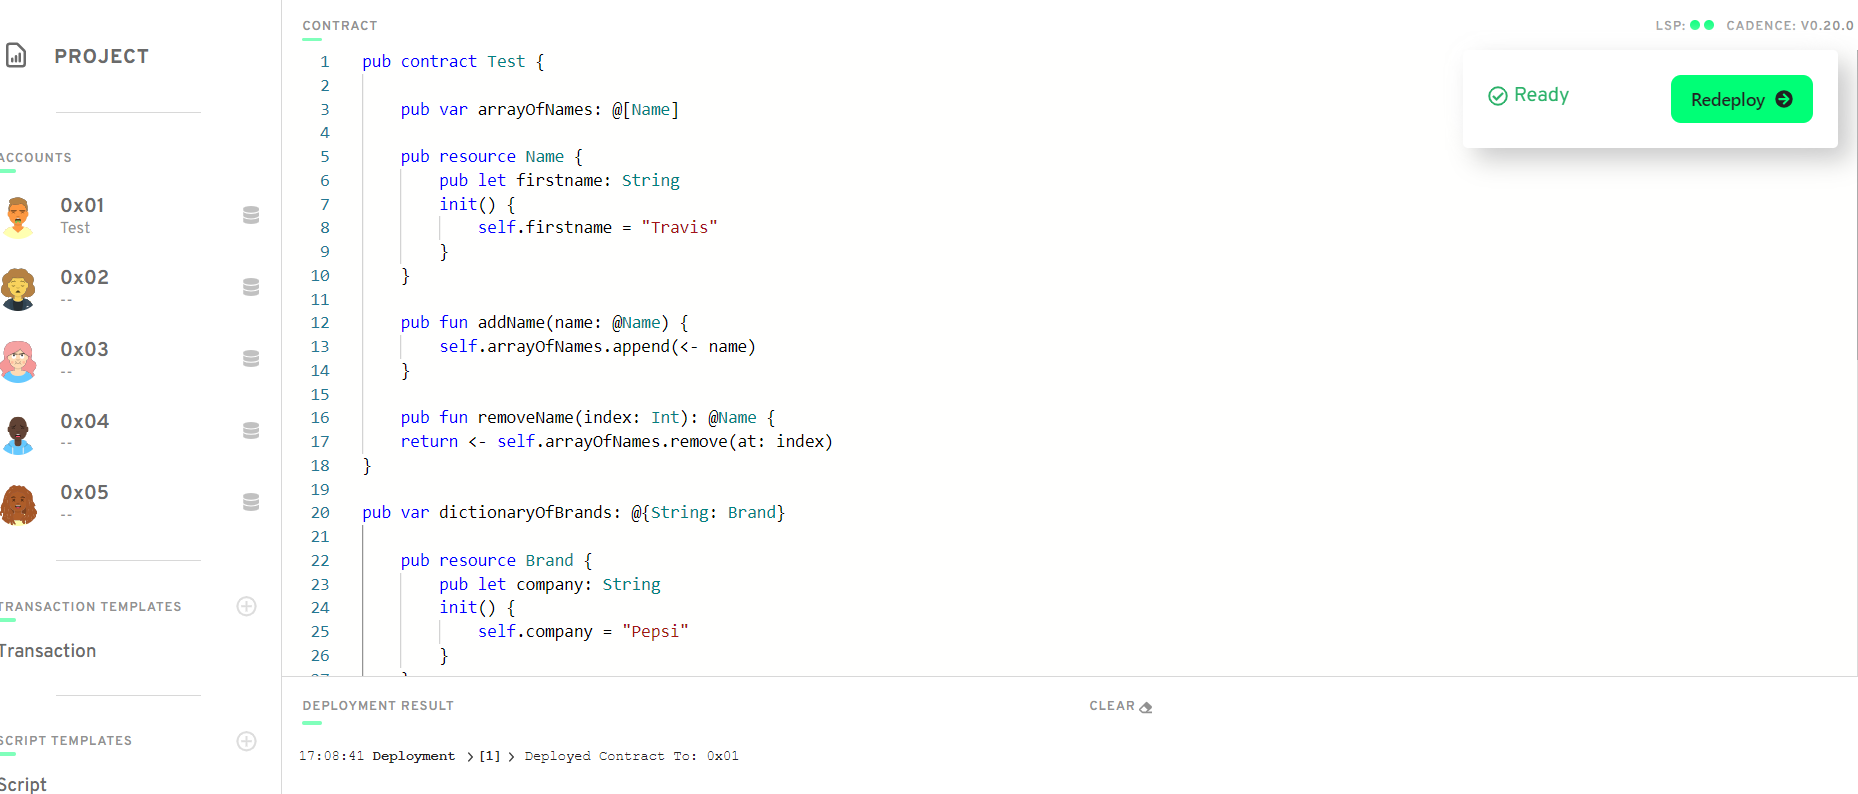
Task: Click the "Travis" string on line 8
Action: (x=679, y=228)
